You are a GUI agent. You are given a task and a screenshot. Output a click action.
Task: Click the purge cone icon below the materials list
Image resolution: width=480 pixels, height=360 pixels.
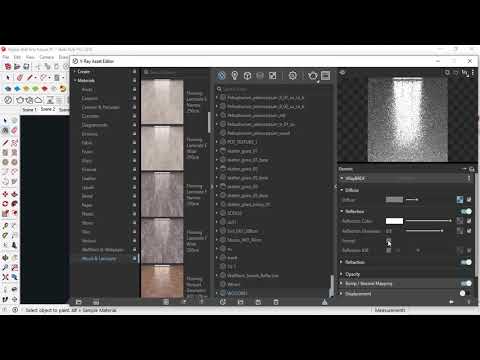[x=324, y=302]
